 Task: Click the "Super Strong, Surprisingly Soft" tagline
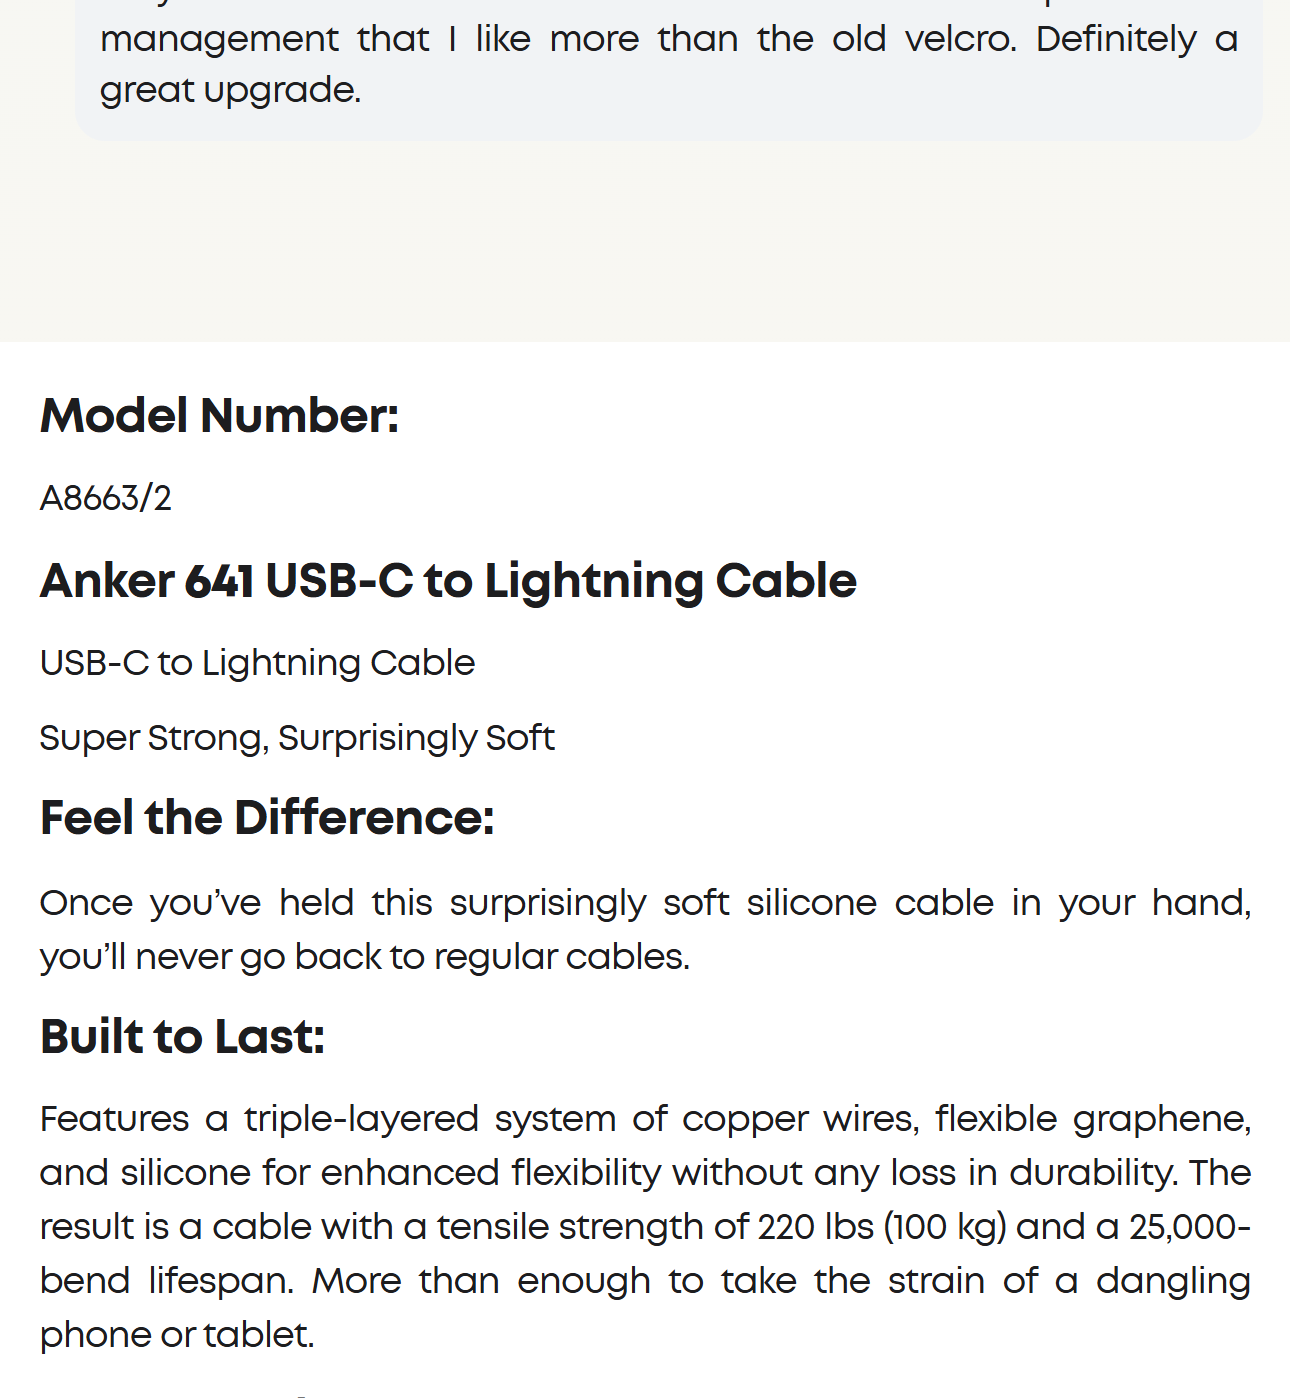pyautogui.click(x=297, y=738)
